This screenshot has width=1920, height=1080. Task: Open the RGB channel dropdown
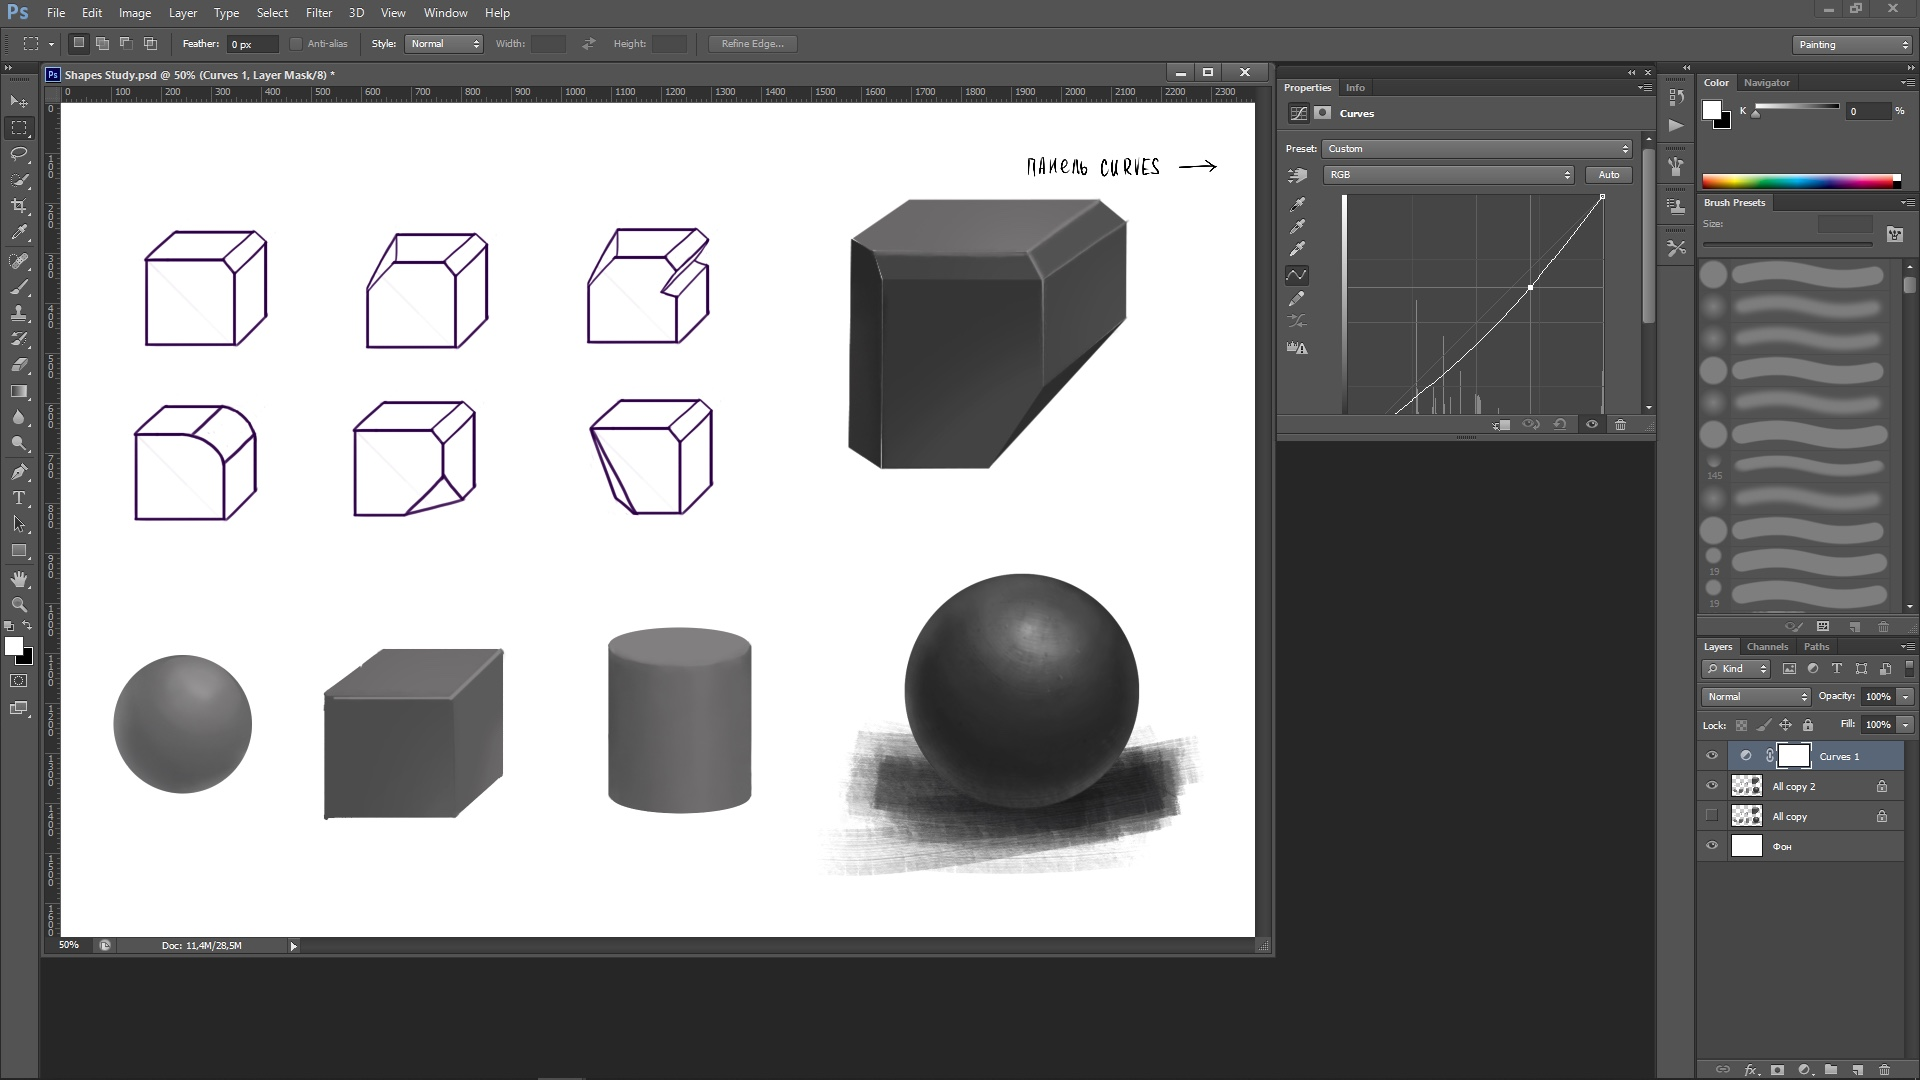[x=1449, y=175]
